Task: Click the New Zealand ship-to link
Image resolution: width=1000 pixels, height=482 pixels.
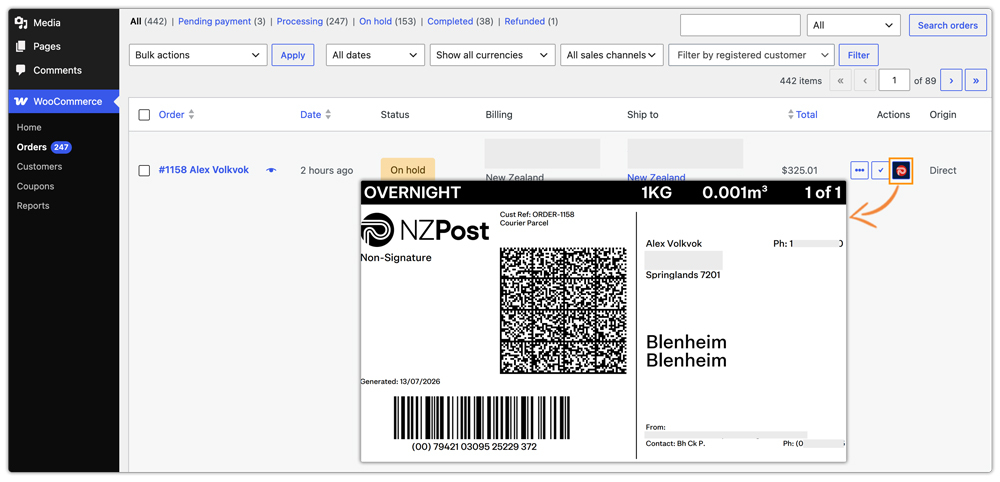Action: tap(656, 177)
